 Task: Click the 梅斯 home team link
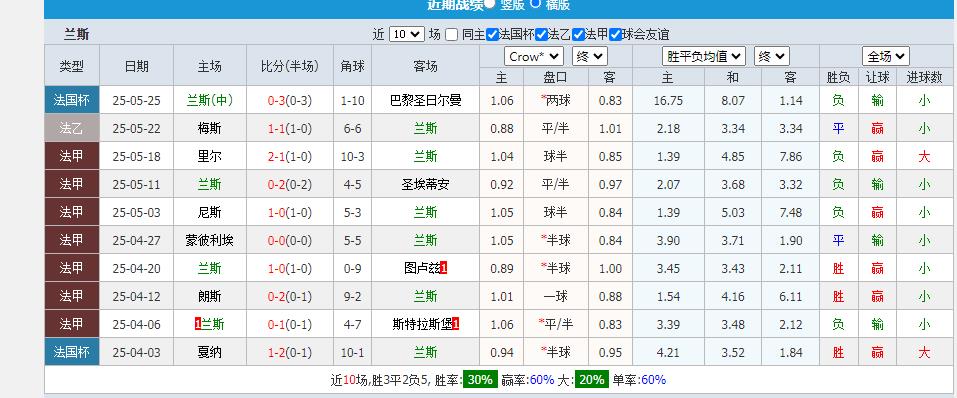(210, 128)
